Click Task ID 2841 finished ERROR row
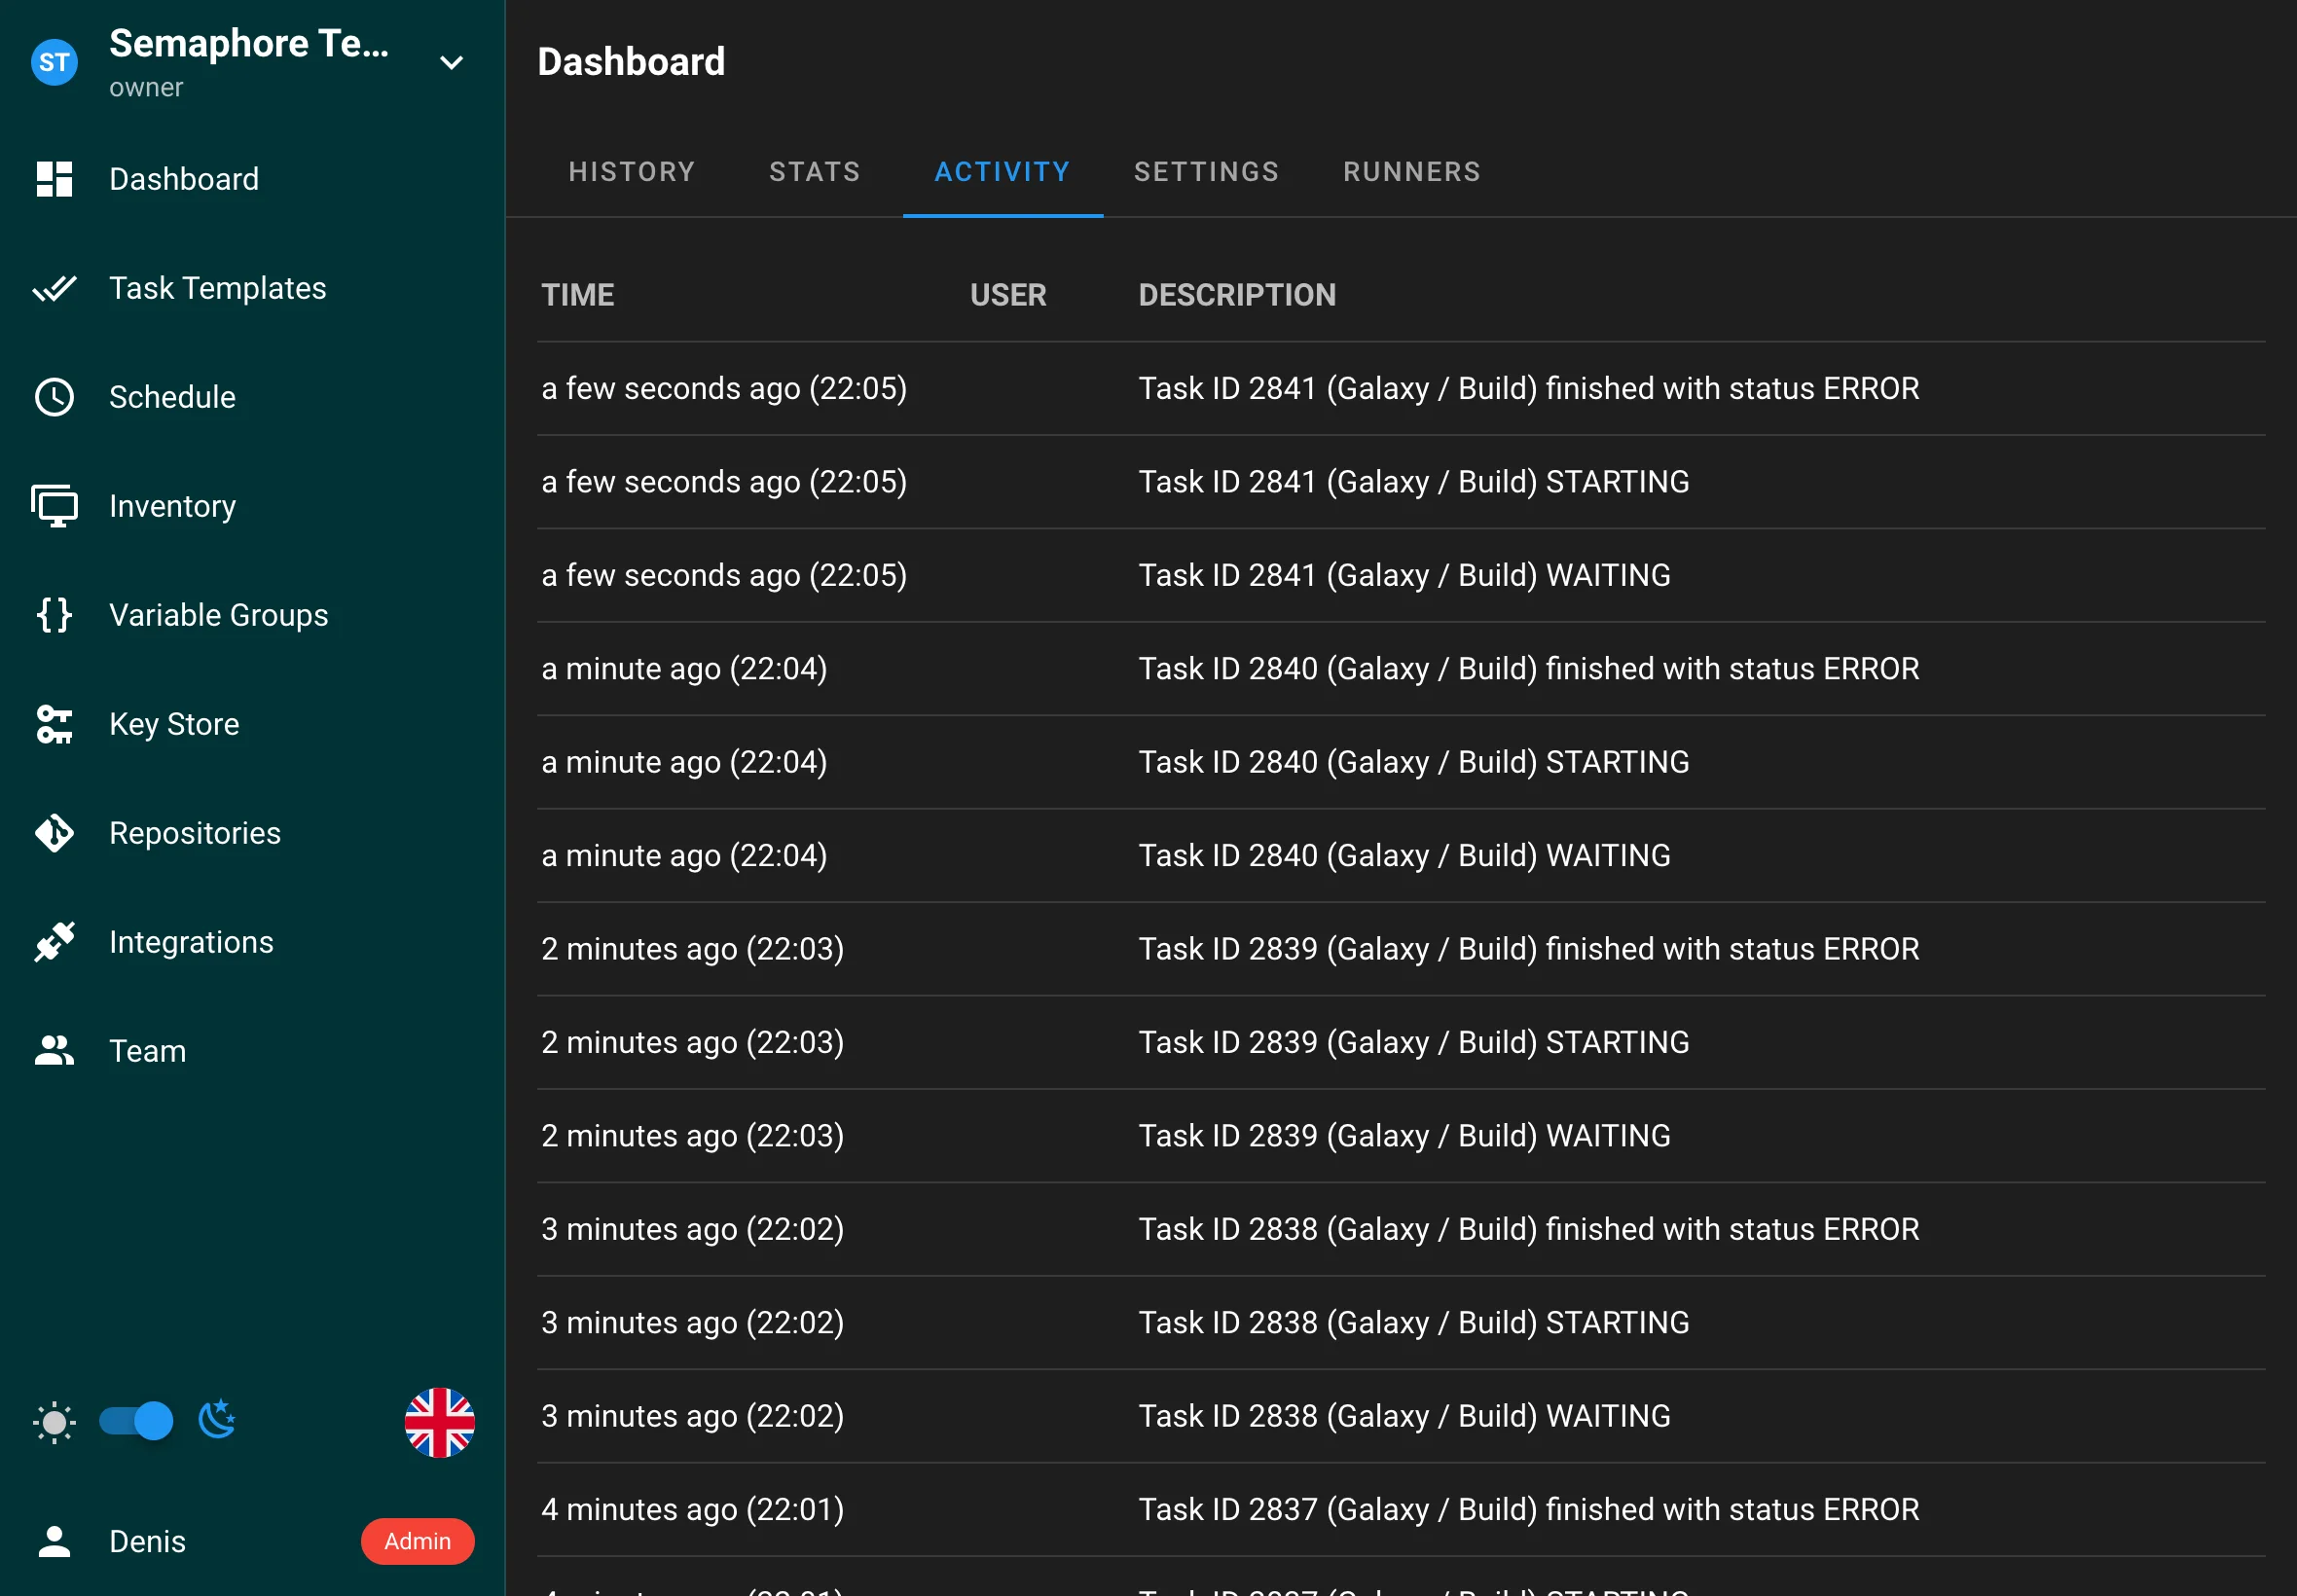This screenshot has width=2297, height=1596. (x=1528, y=388)
